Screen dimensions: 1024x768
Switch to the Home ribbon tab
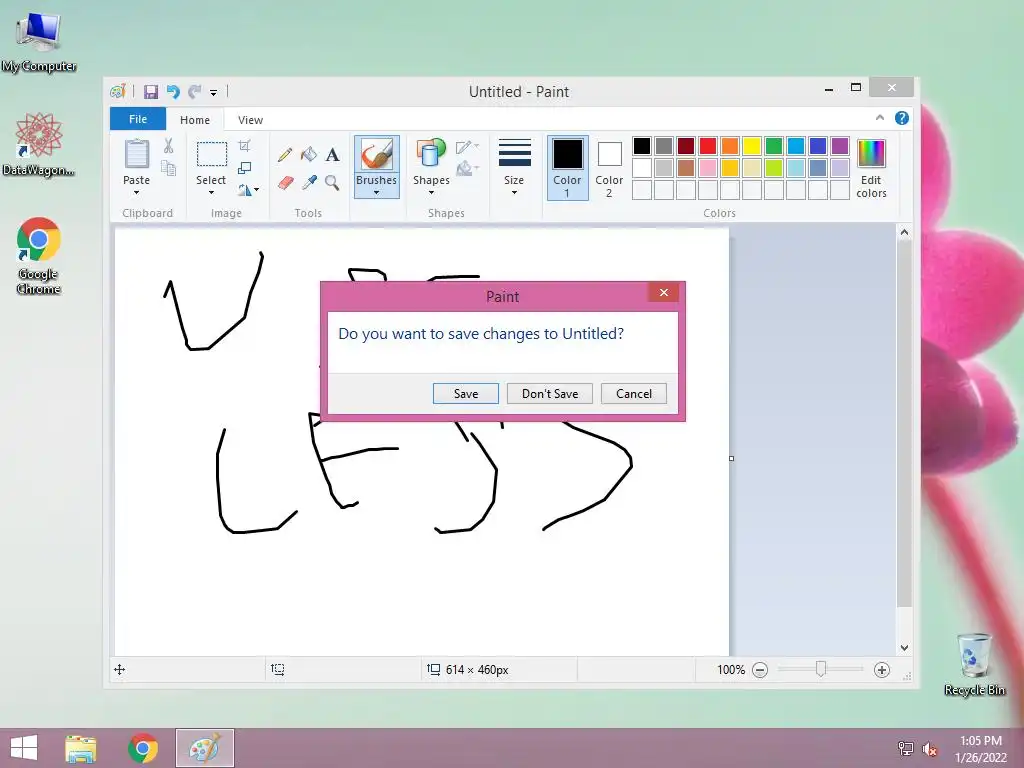point(195,120)
